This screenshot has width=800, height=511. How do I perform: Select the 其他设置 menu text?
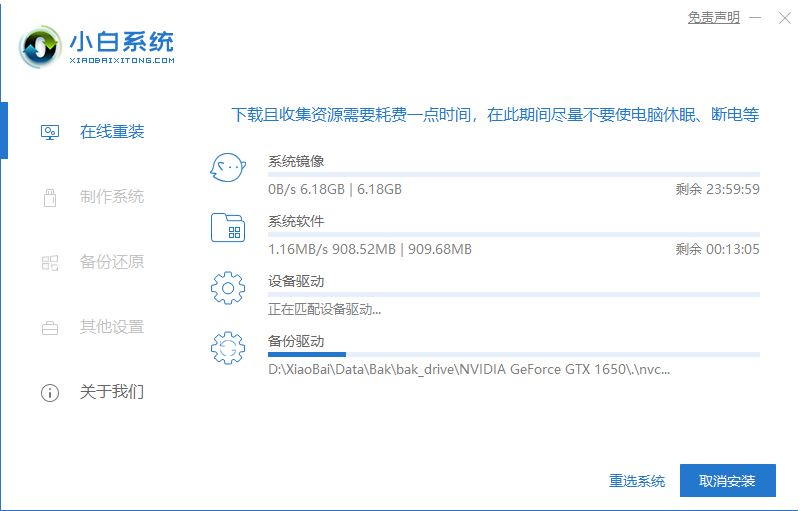pyautogui.click(x=112, y=327)
